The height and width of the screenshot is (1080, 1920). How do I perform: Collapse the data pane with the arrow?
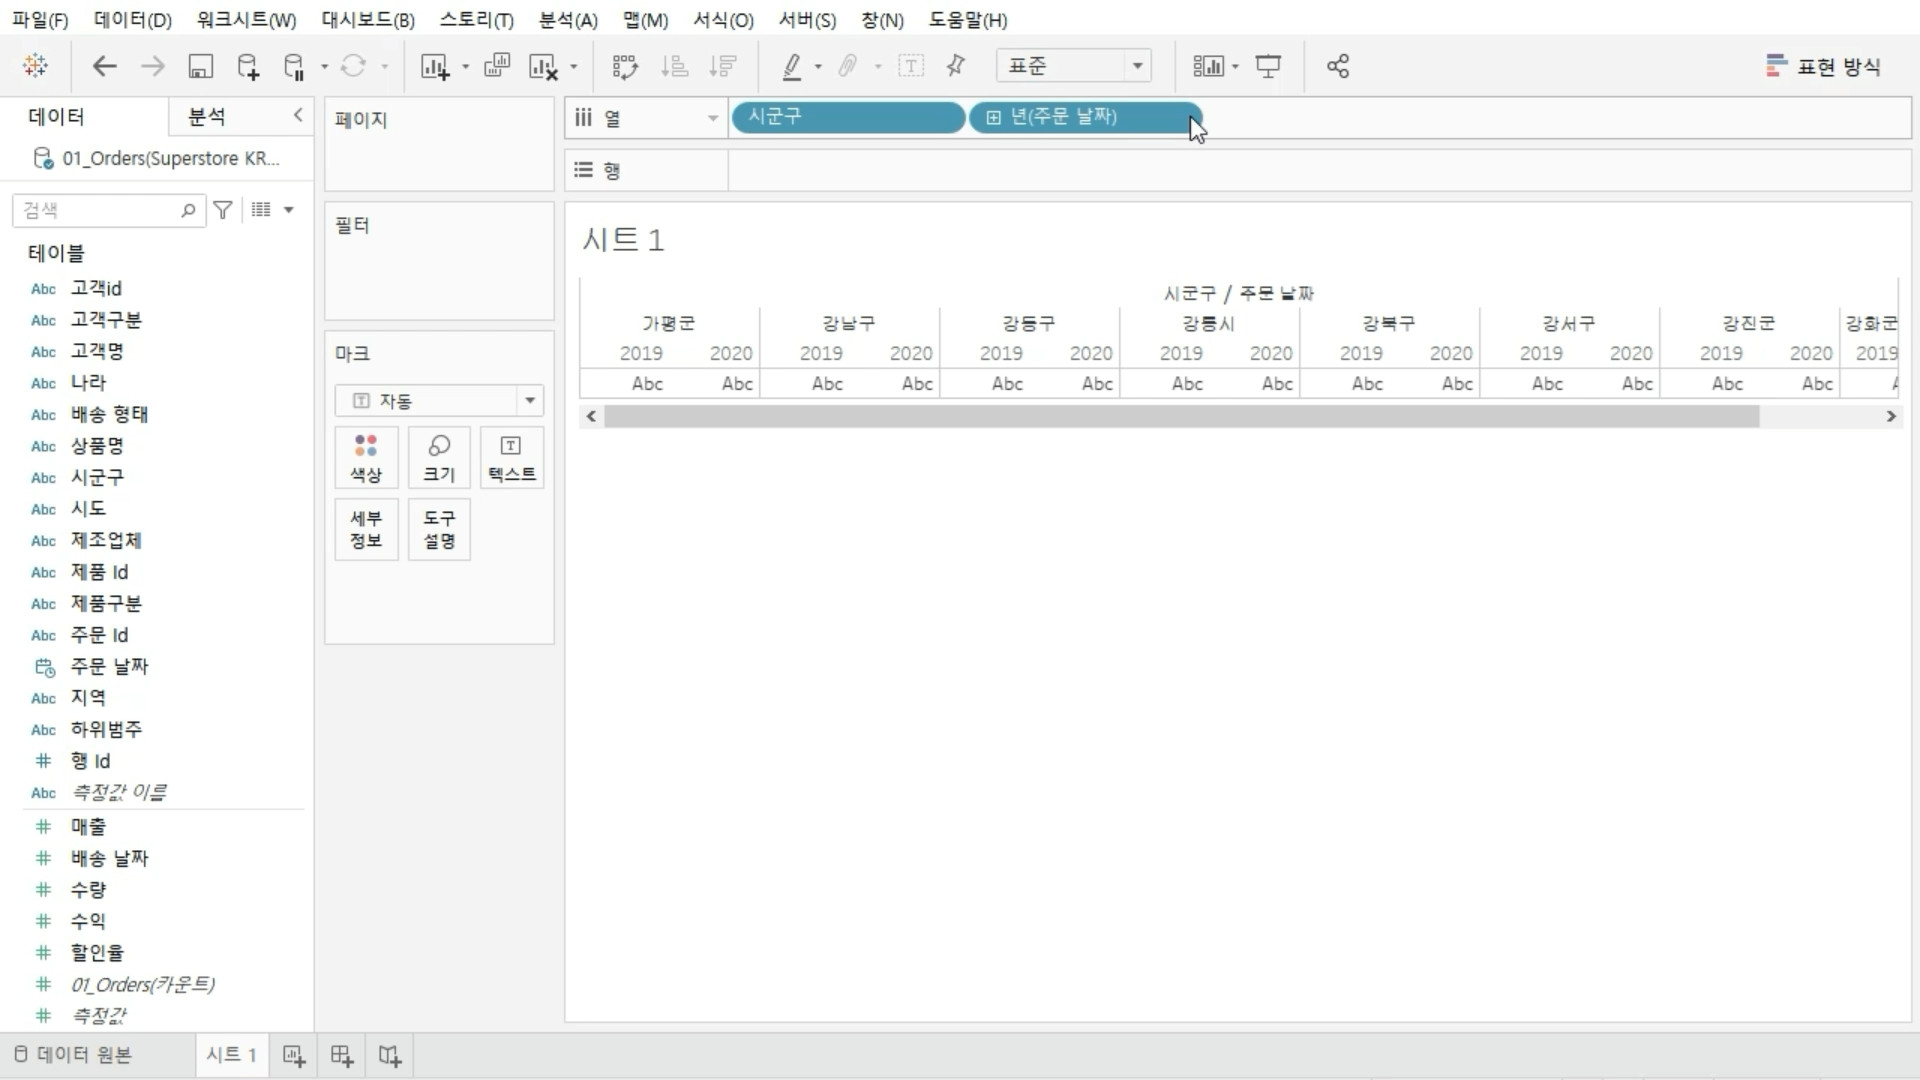pyautogui.click(x=297, y=116)
